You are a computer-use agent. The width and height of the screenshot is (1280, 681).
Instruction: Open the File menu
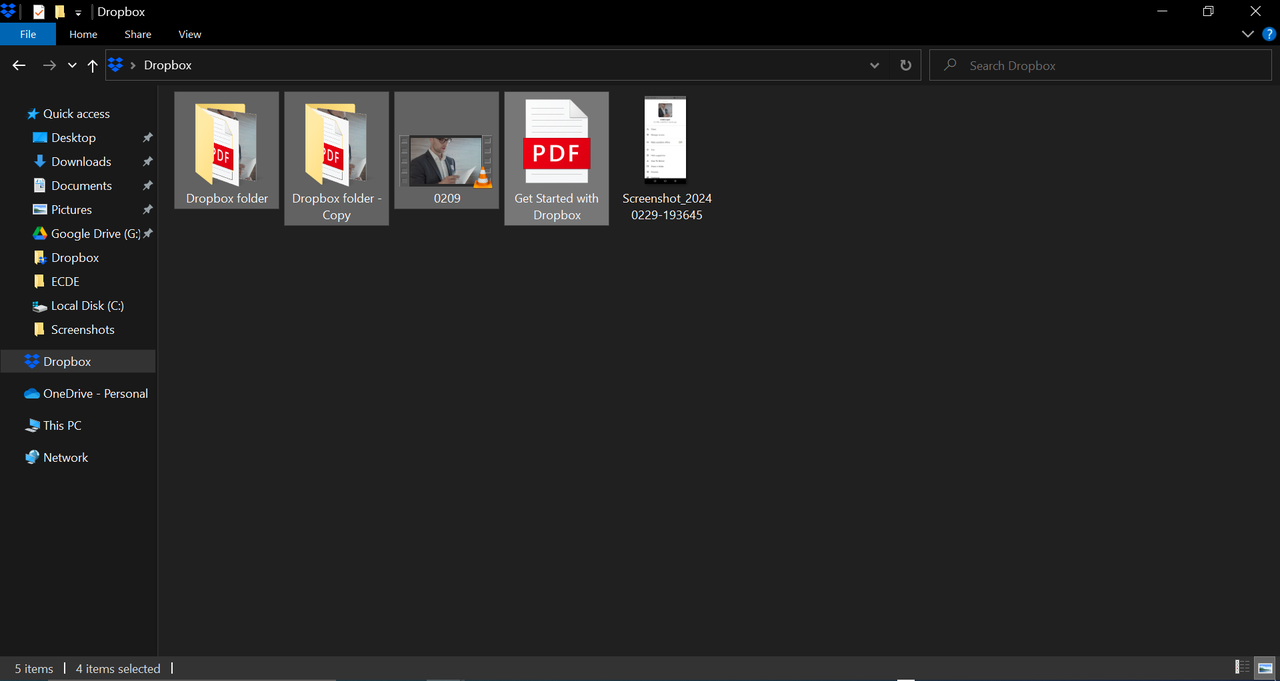point(28,34)
